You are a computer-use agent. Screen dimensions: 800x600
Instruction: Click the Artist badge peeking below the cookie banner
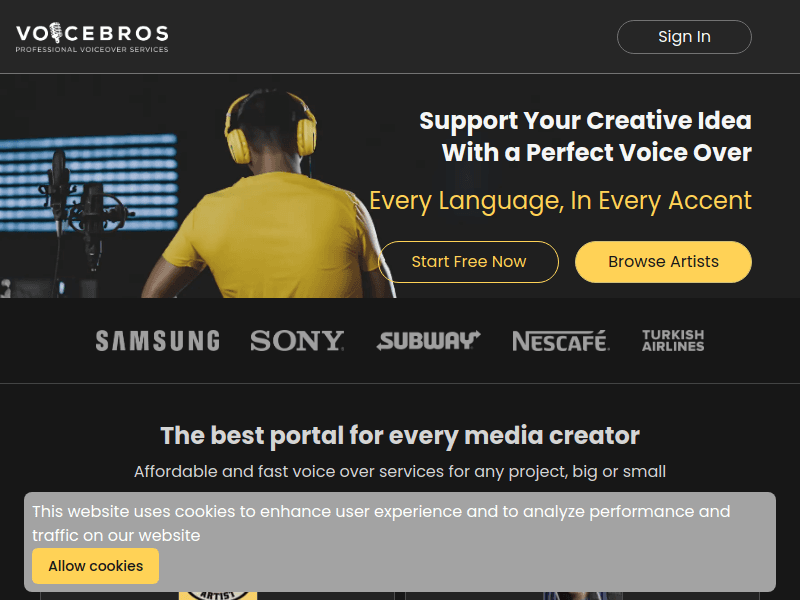tap(218, 595)
